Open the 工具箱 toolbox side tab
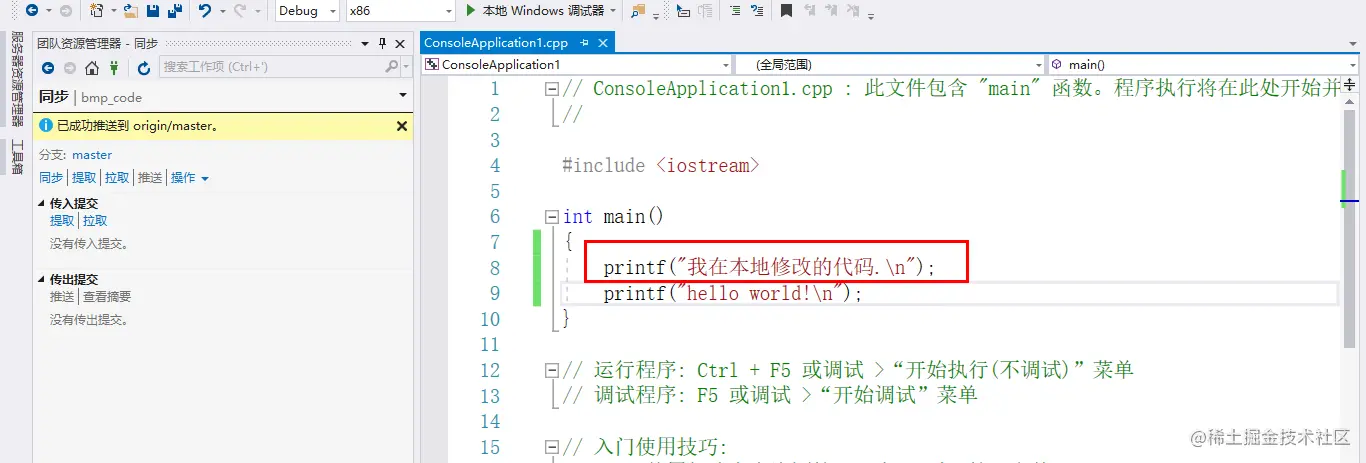This screenshot has height=463, width=1366. point(17,158)
